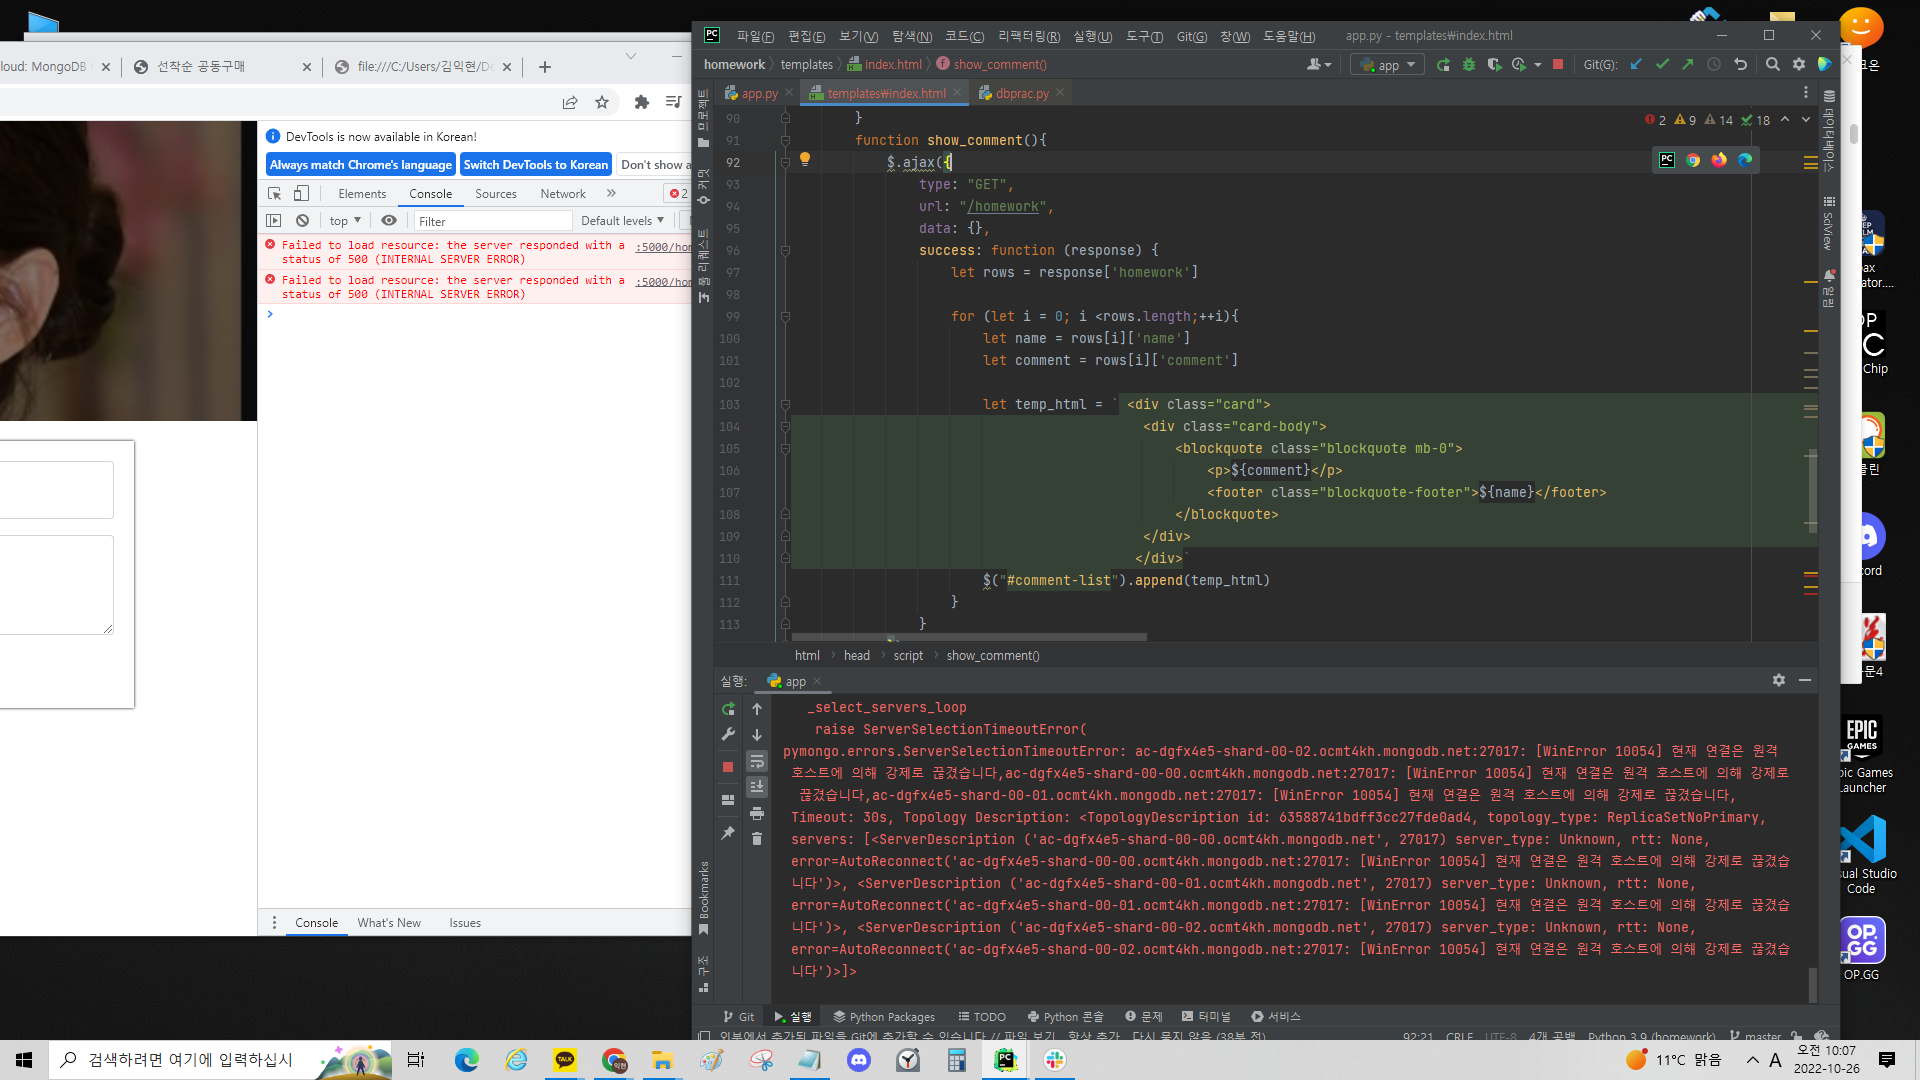This screenshot has width=1920, height=1080.
Task: Click the first :5000 error source link
Action: pyautogui.click(x=663, y=247)
